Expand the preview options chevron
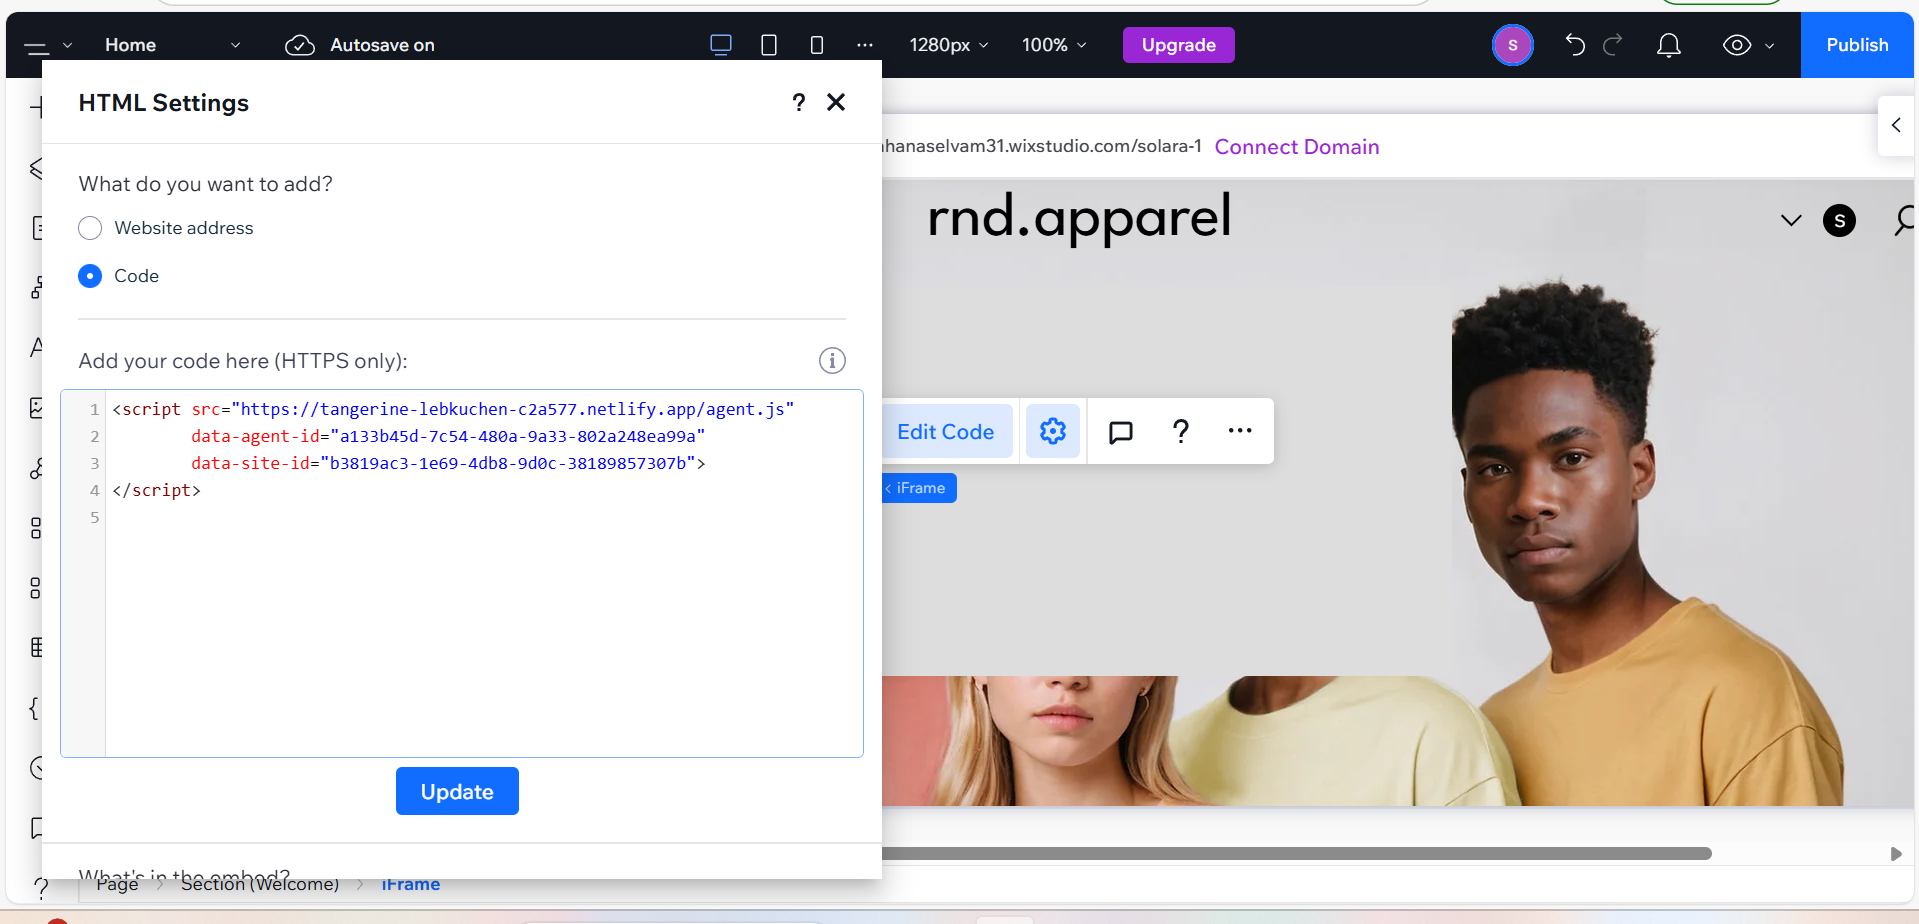1919x924 pixels. point(1770,45)
